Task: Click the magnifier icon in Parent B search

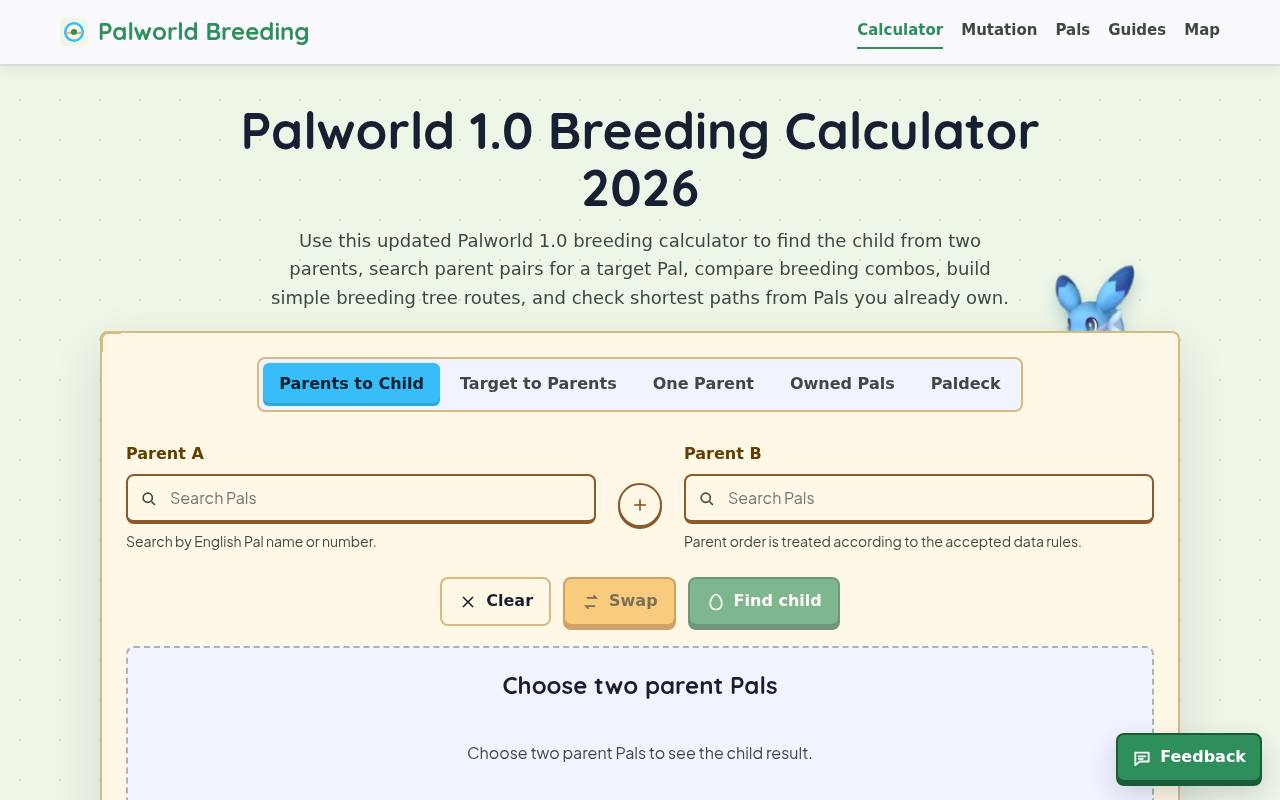Action: click(707, 499)
